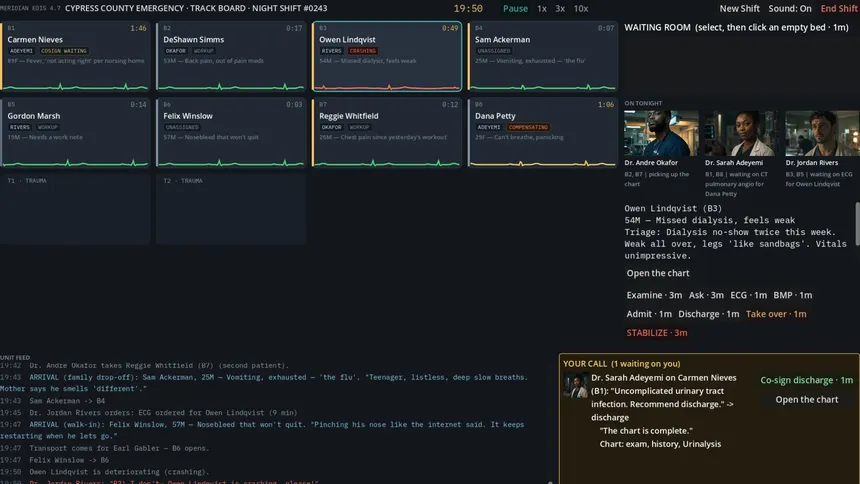Select Reggie Whitfield bed B7 card

387,132
